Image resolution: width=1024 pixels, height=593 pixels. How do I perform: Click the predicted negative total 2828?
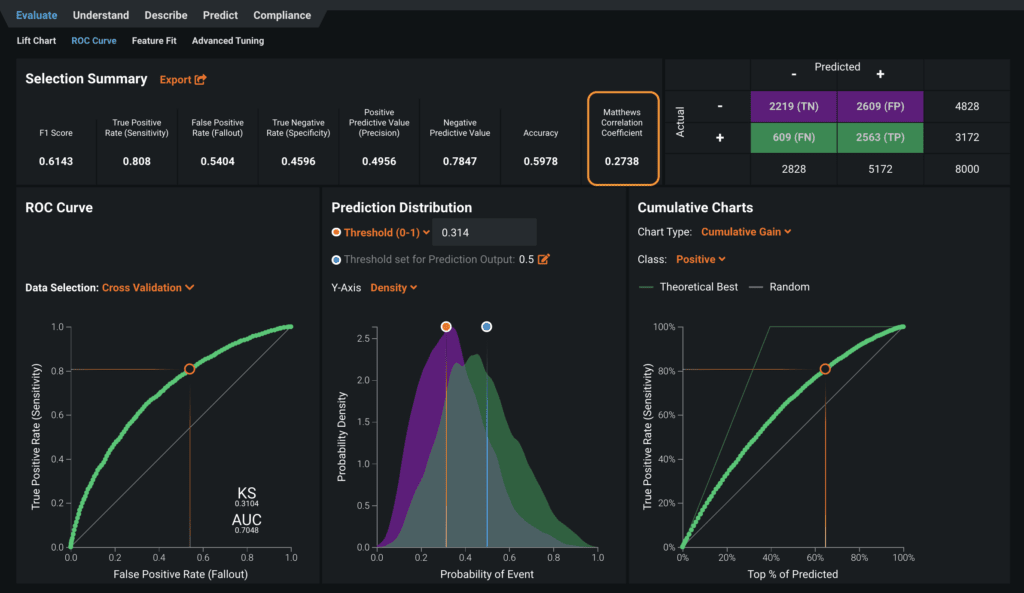[793, 169]
